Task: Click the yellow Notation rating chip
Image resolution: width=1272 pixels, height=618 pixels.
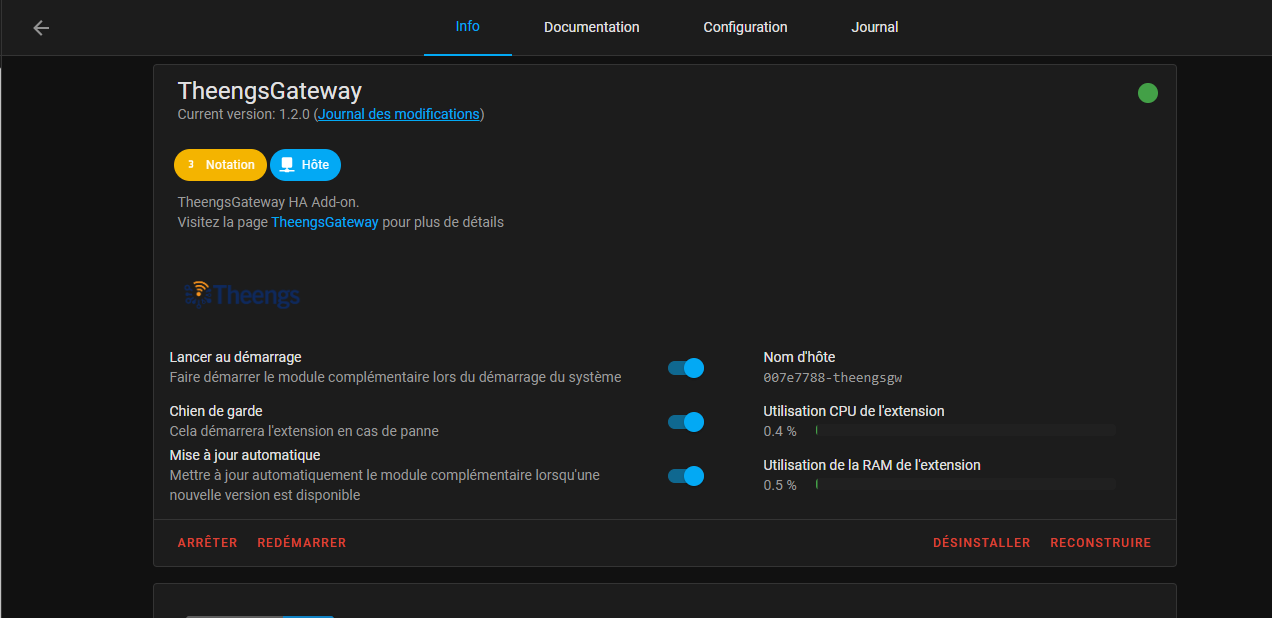Action: point(220,165)
